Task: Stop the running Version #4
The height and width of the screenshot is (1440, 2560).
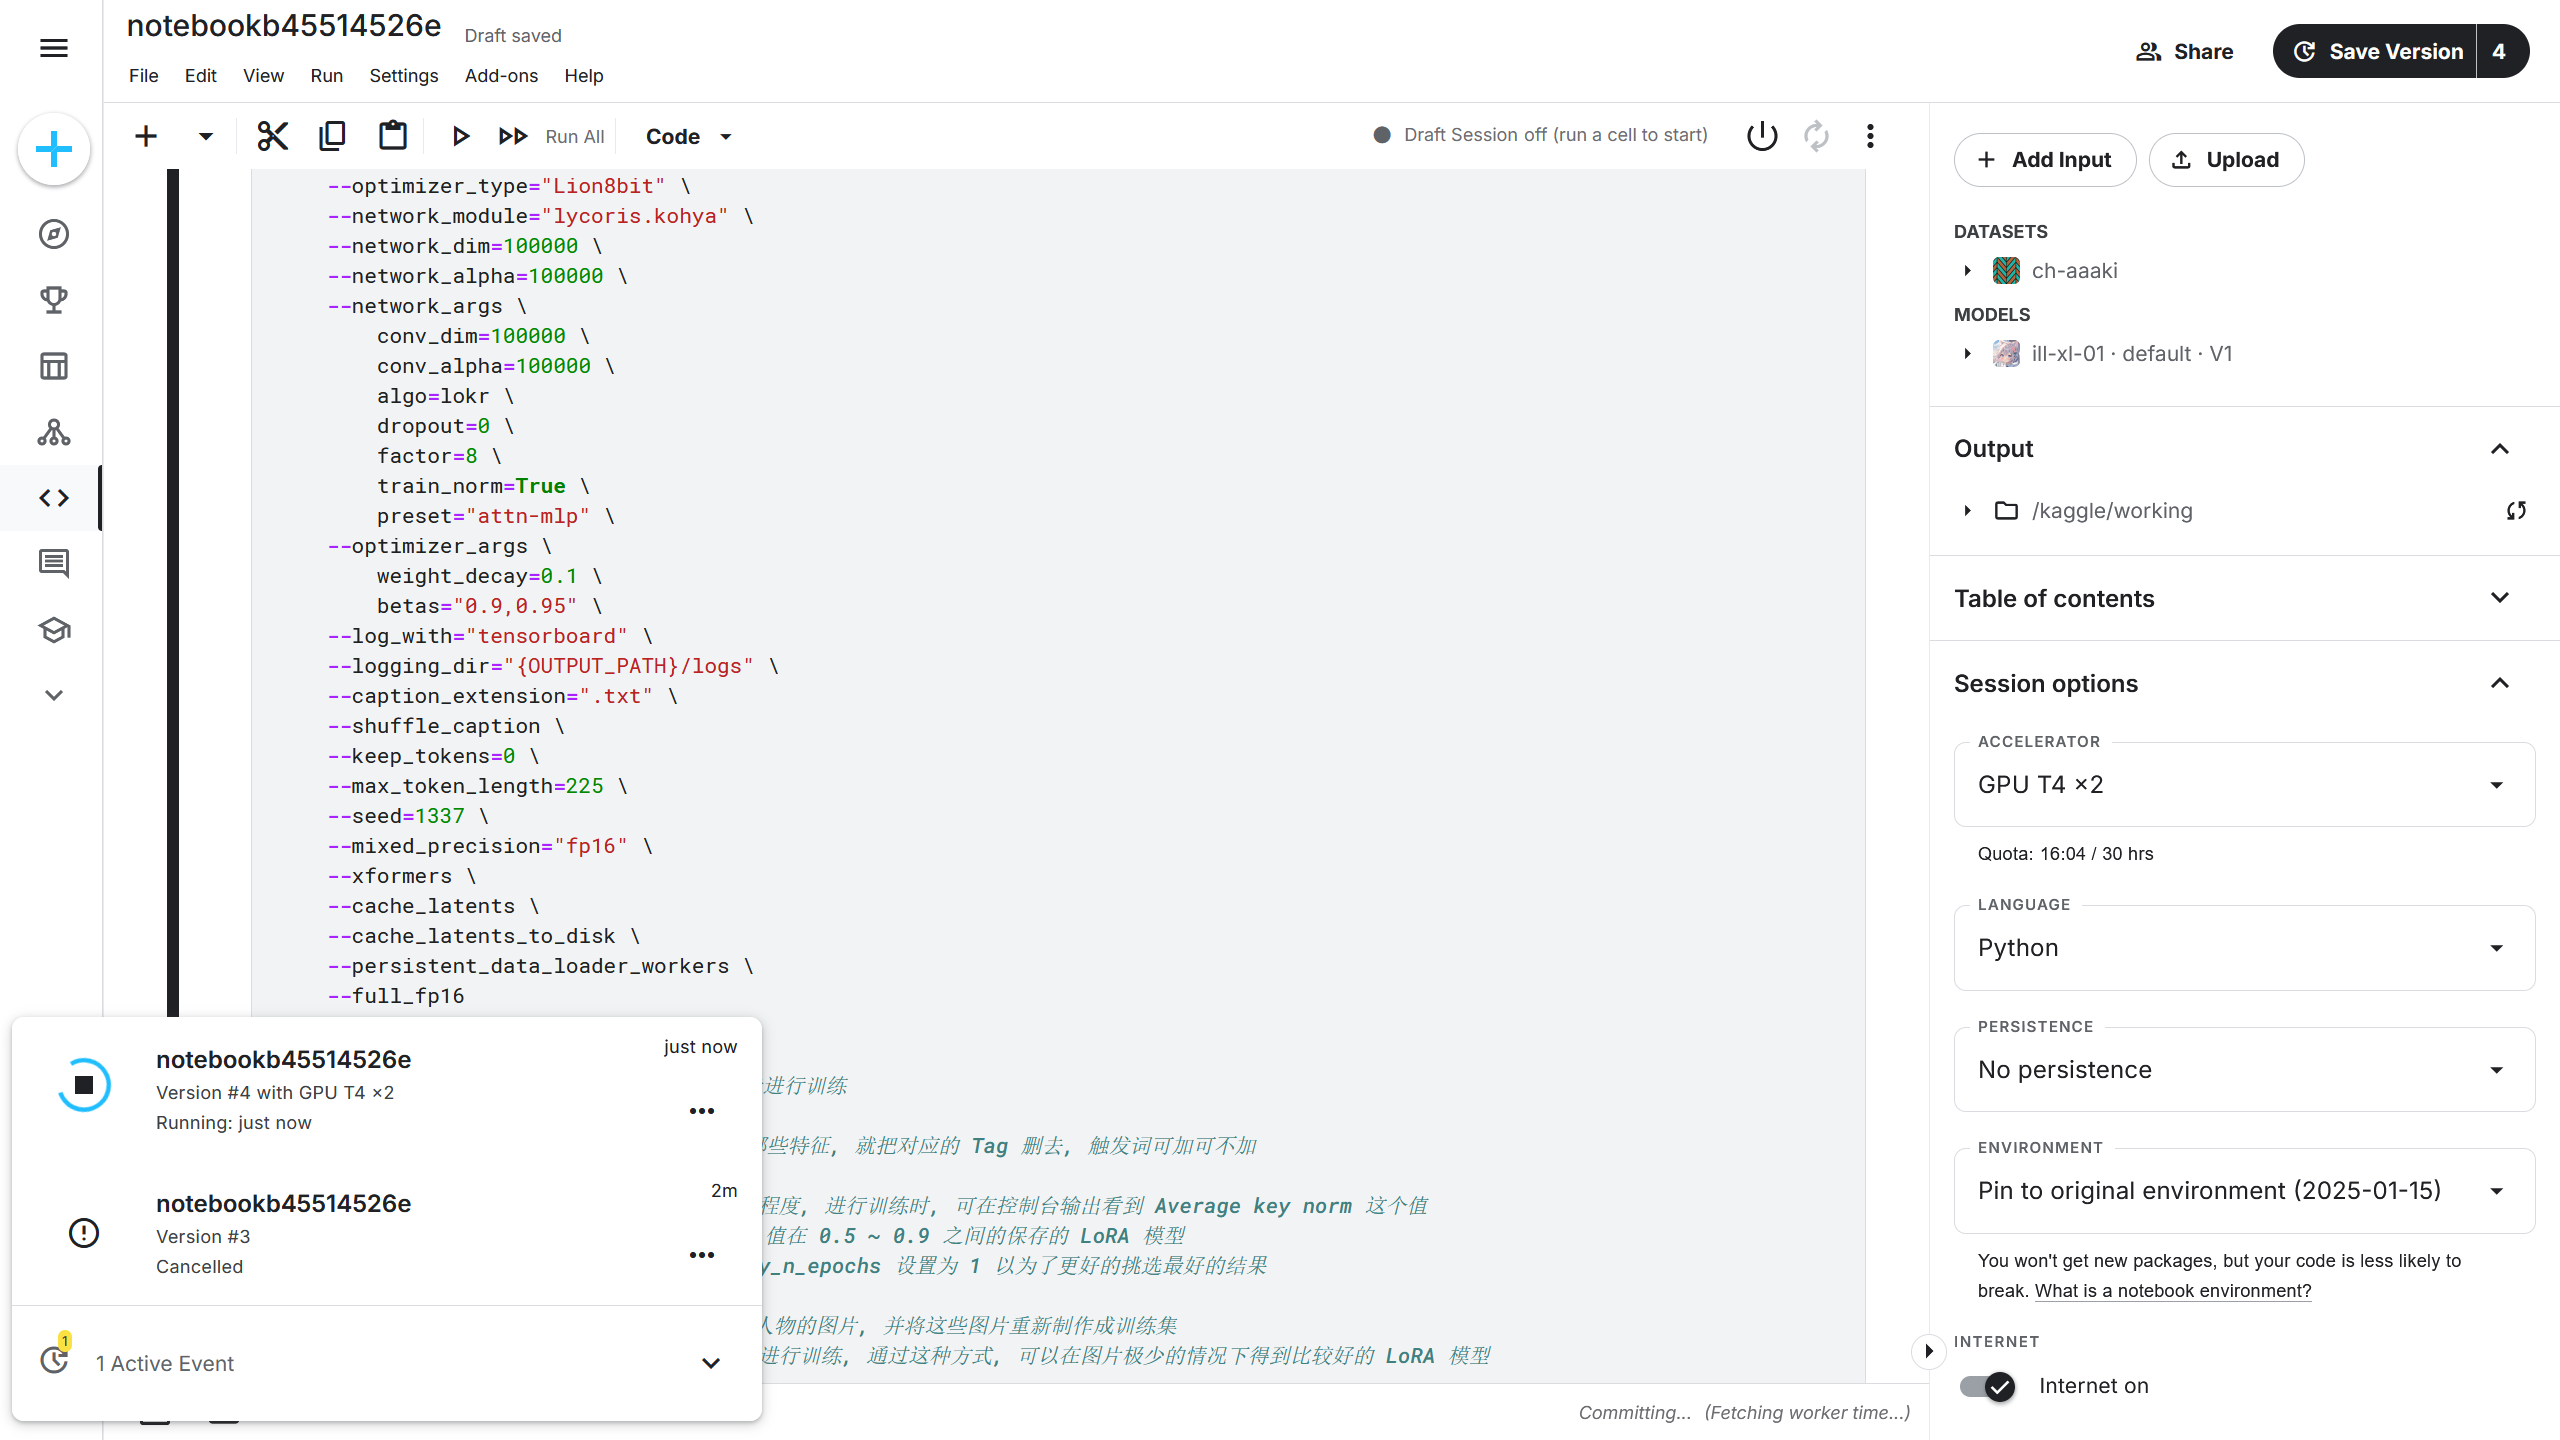Action: click(84, 1083)
